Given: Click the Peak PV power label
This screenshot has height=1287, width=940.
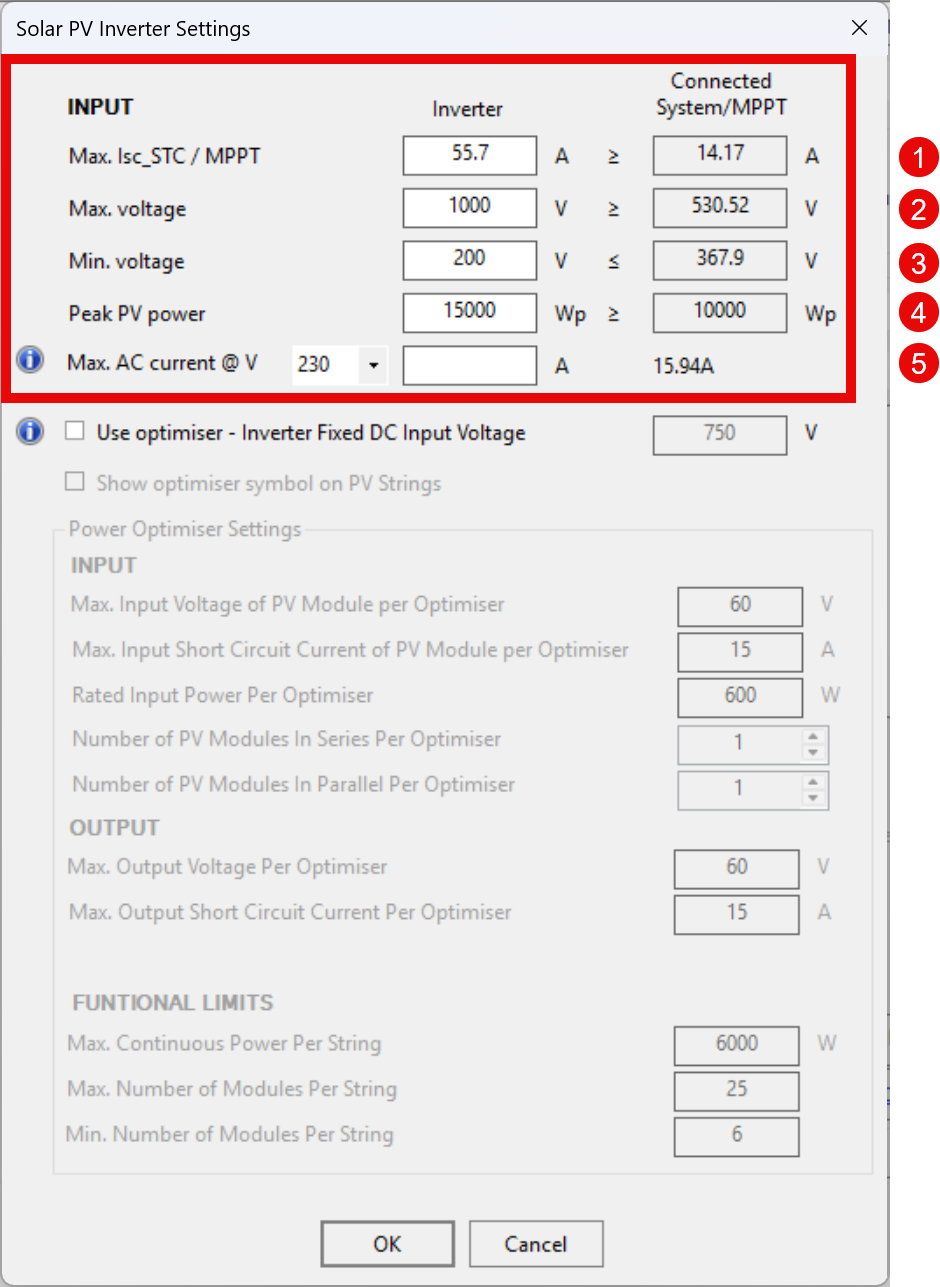Looking at the screenshot, I should pyautogui.click(x=136, y=313).
